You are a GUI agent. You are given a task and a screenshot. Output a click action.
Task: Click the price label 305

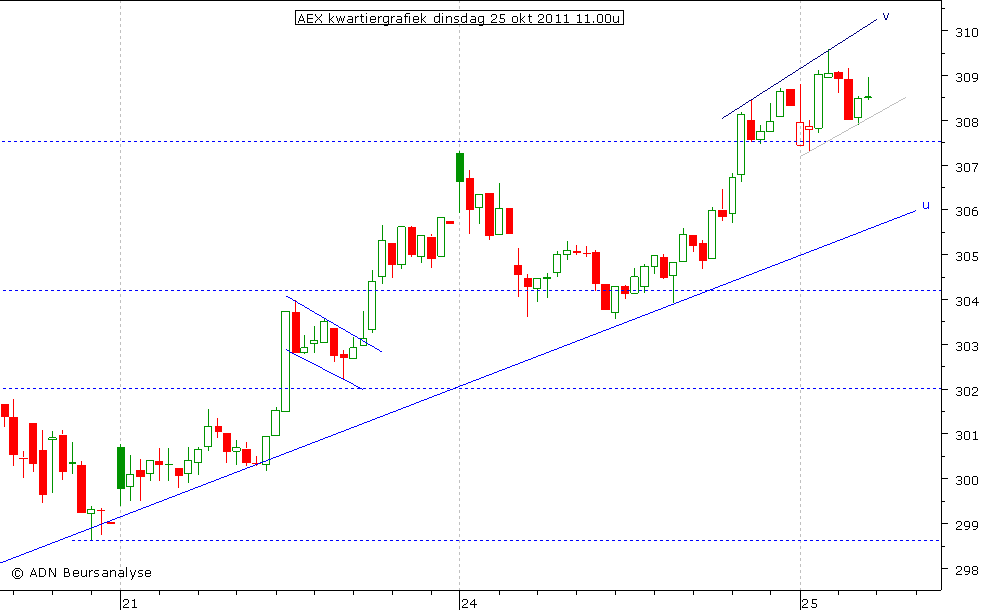(966, 256)
